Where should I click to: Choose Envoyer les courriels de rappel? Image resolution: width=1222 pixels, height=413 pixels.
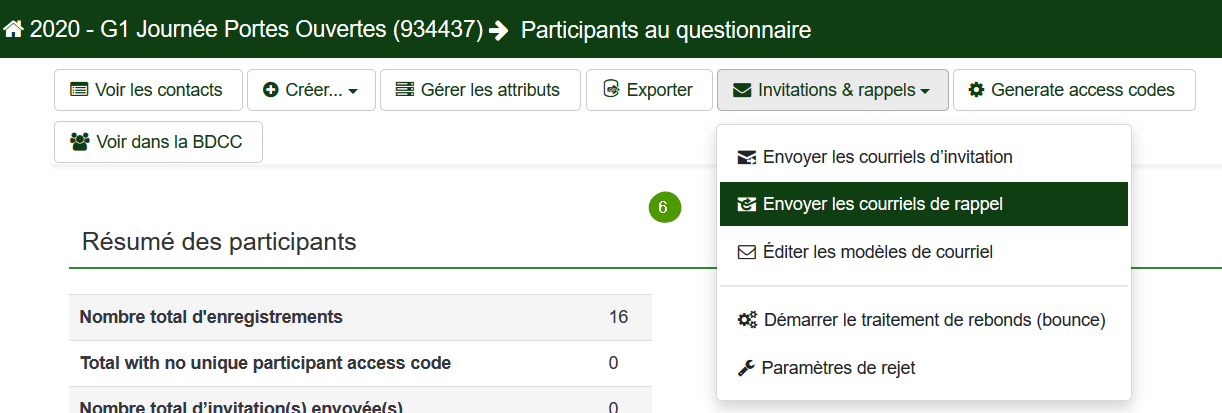click(924, 204)
